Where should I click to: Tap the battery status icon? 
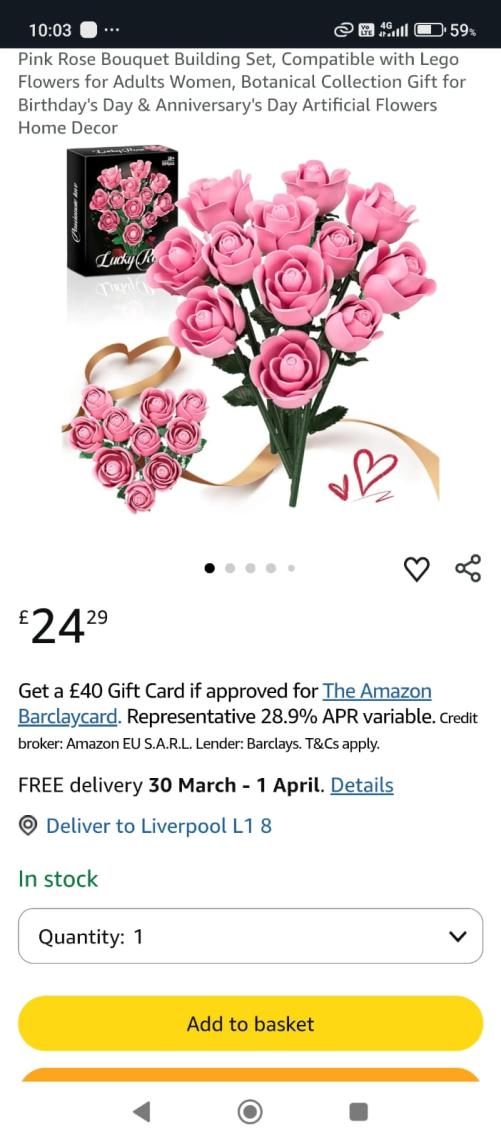430,30
